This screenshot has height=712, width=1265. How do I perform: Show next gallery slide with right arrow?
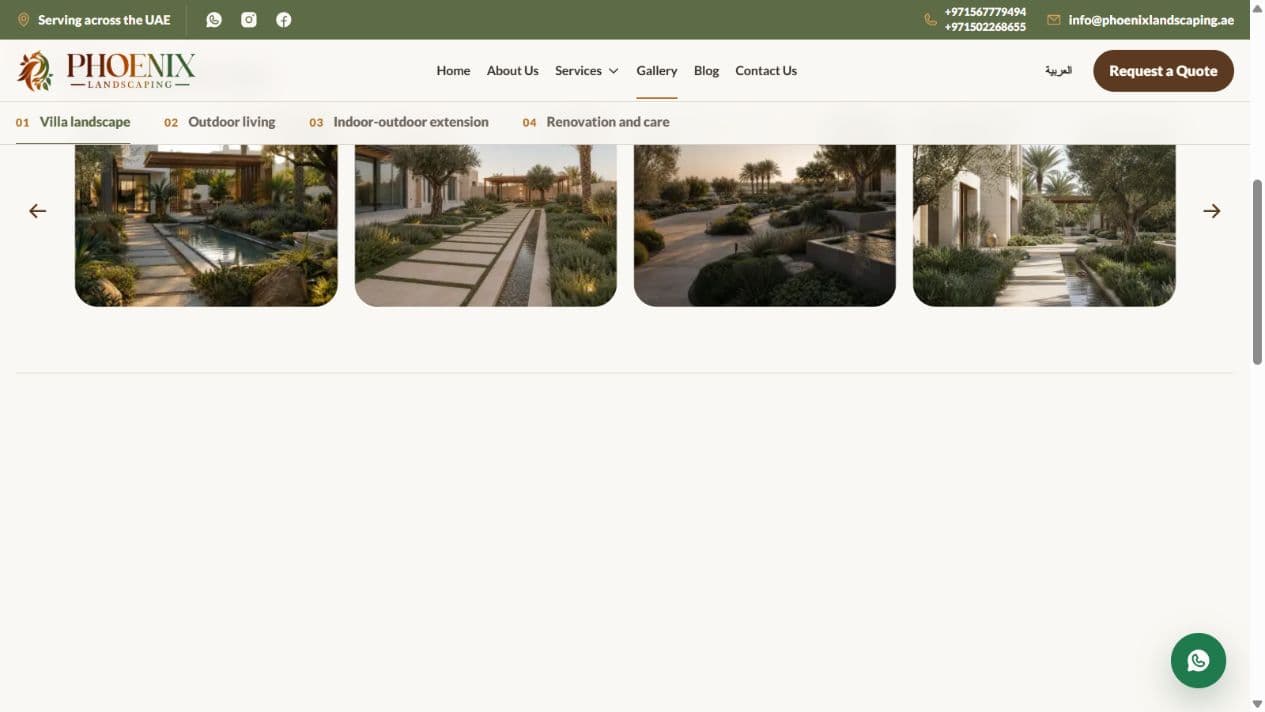pyautogui.click(x=1212, y=211)
